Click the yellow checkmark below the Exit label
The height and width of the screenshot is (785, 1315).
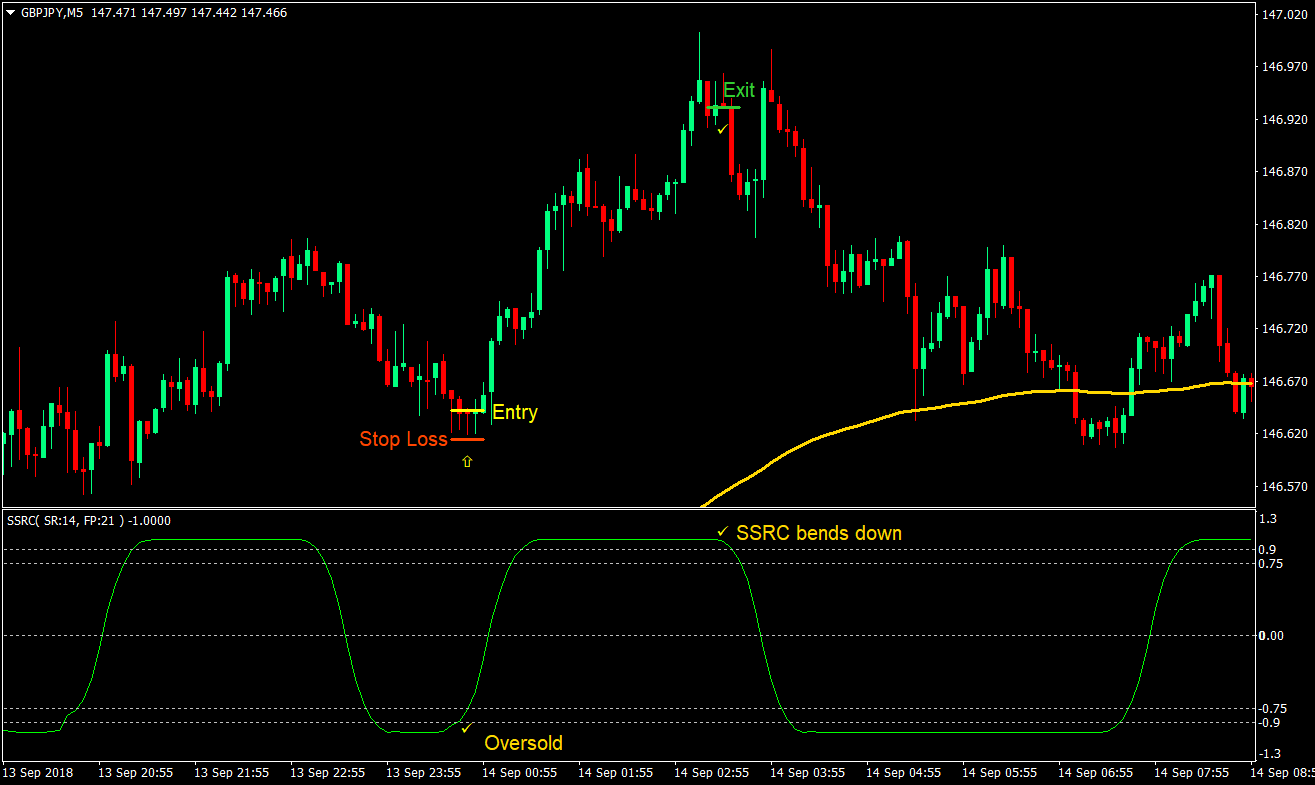click(x=721, y=129)
